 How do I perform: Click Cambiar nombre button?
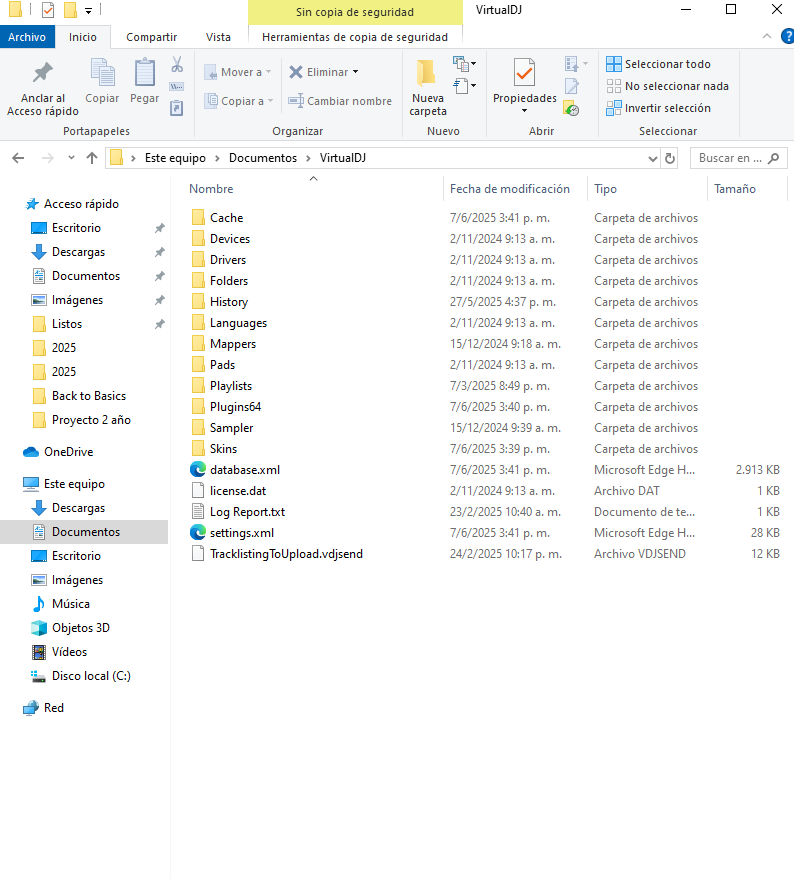(340, 101)
